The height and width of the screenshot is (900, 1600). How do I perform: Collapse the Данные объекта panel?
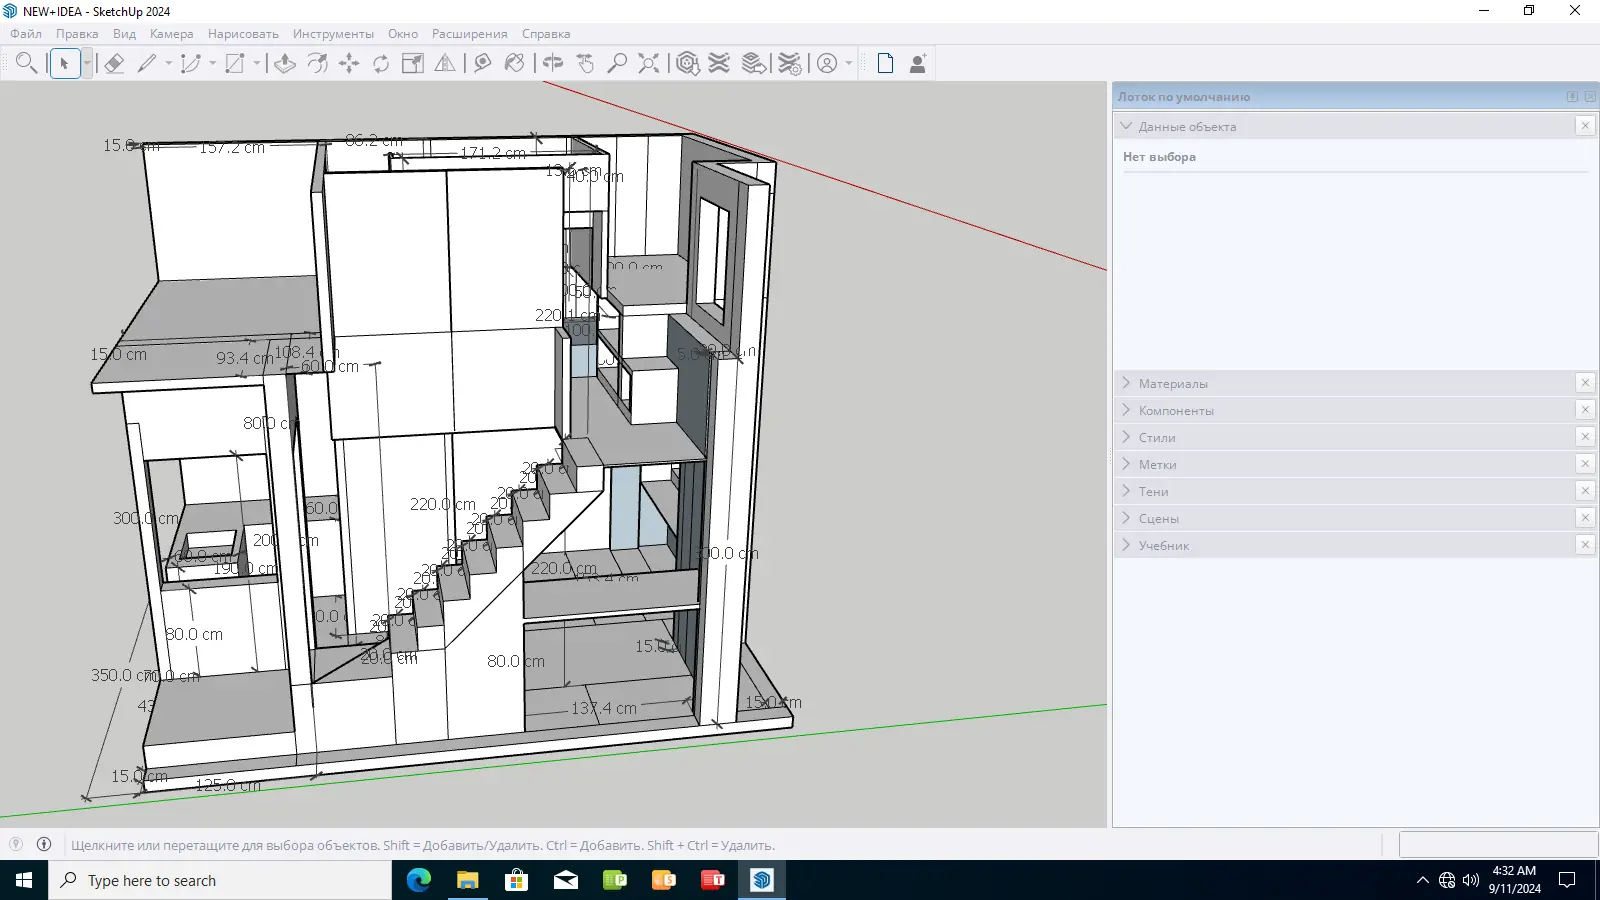tap(1126, 126)
